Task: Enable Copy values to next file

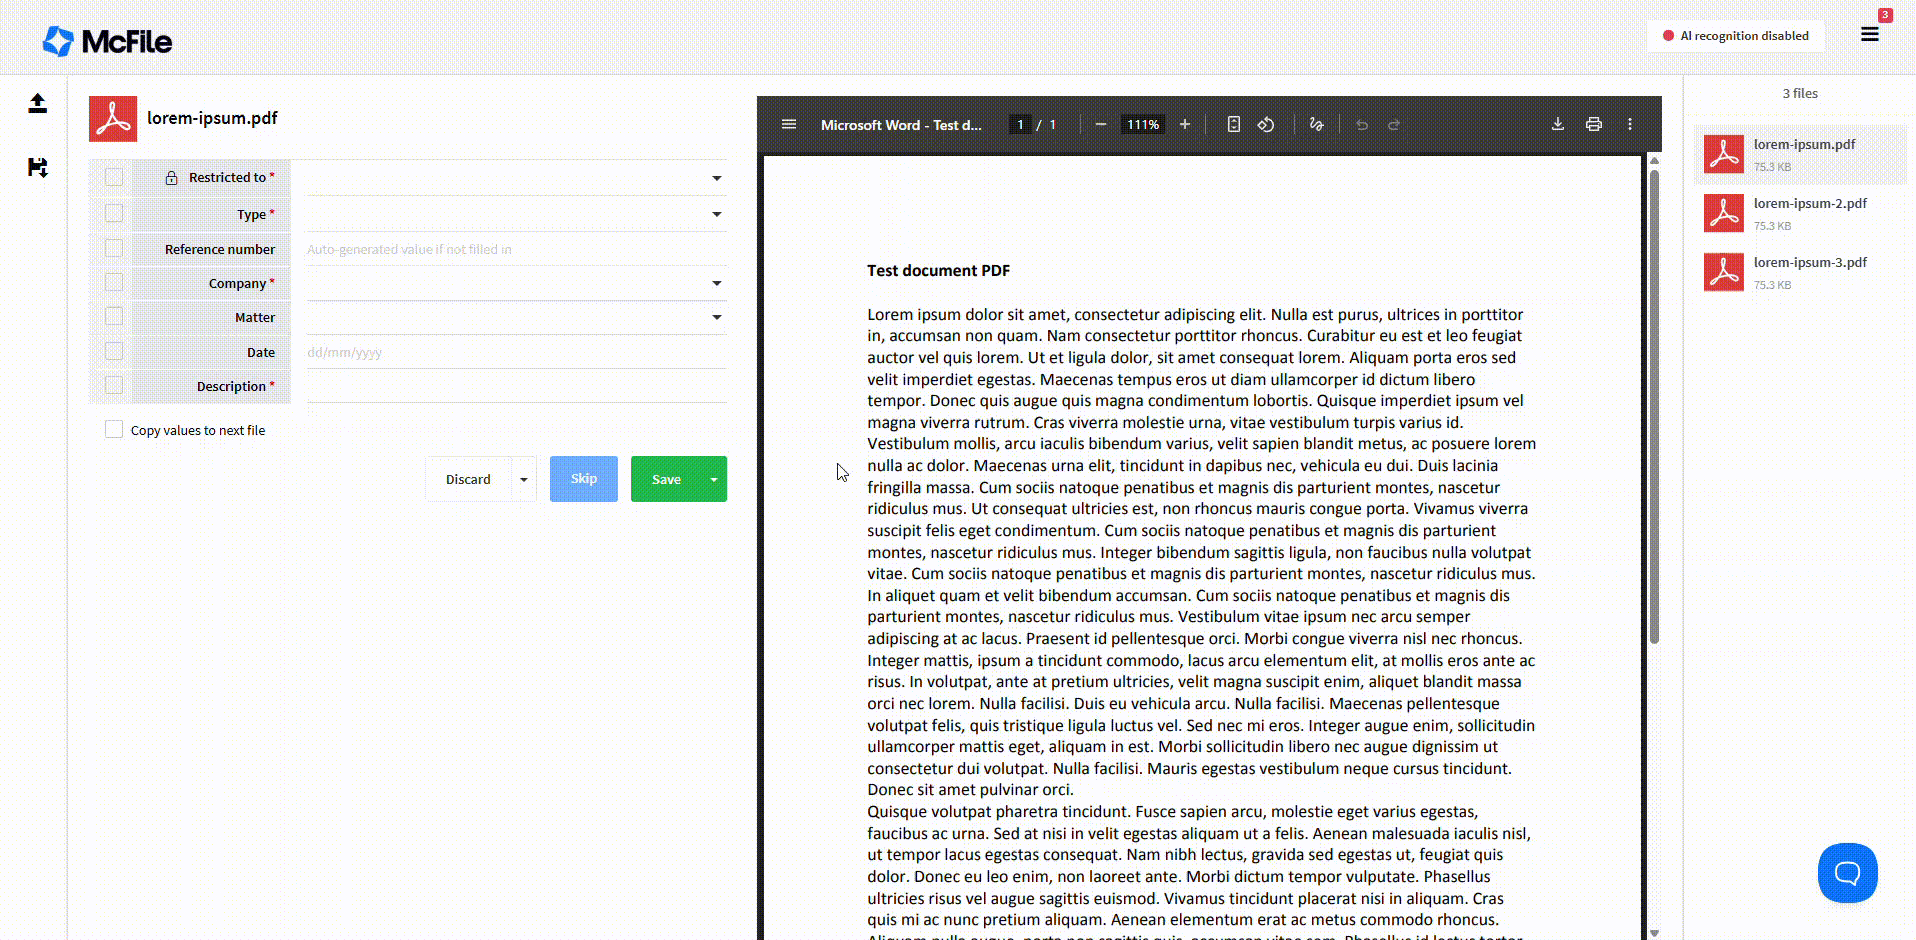Action: (114, 430)
